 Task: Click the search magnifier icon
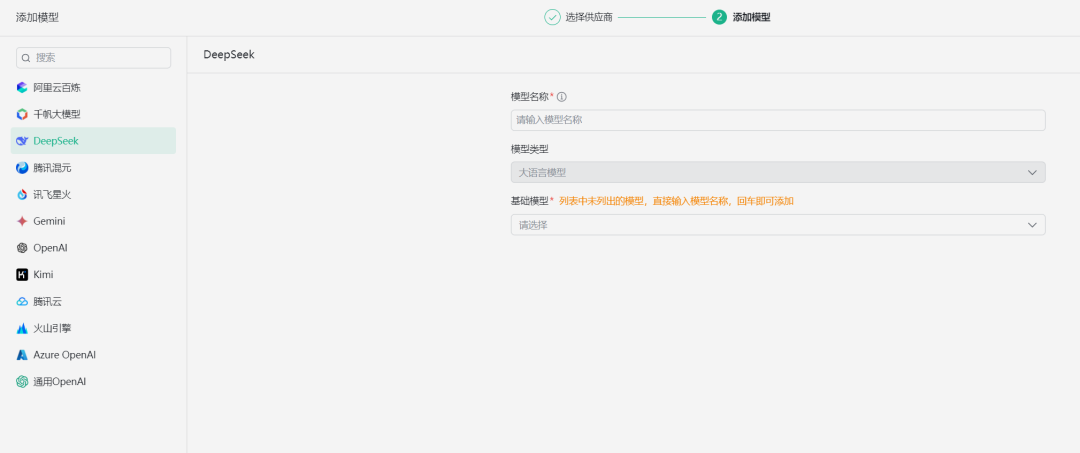pos(26,59)
